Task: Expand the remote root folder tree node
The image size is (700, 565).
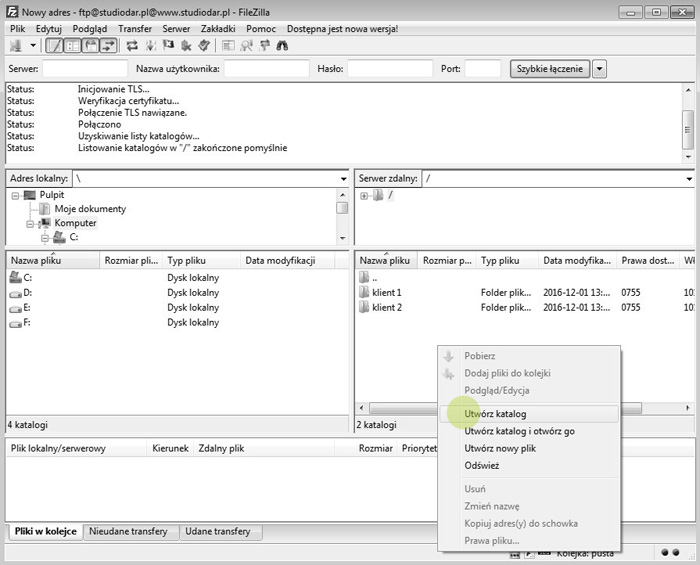Action: (x=364, y=195)
